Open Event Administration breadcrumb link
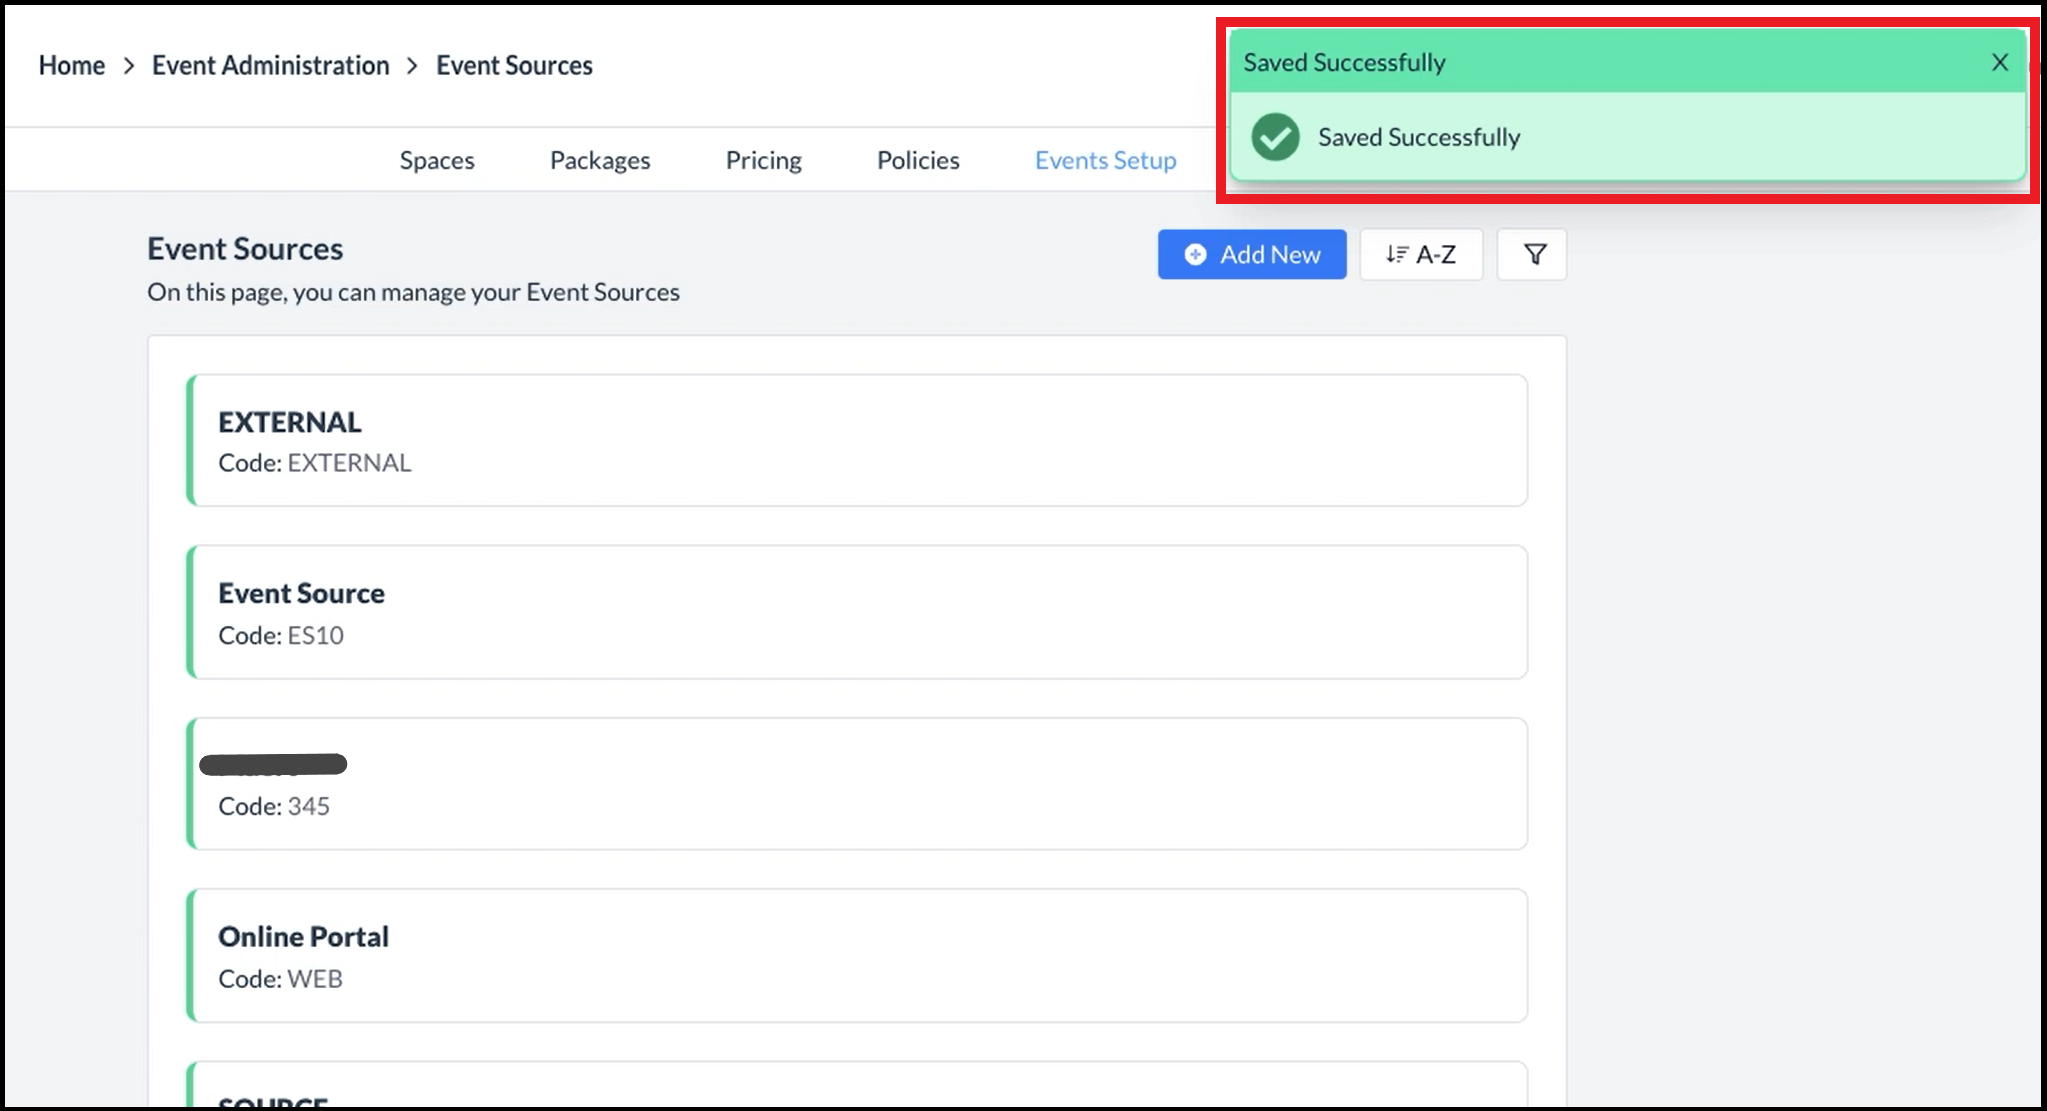 [270, 66]
